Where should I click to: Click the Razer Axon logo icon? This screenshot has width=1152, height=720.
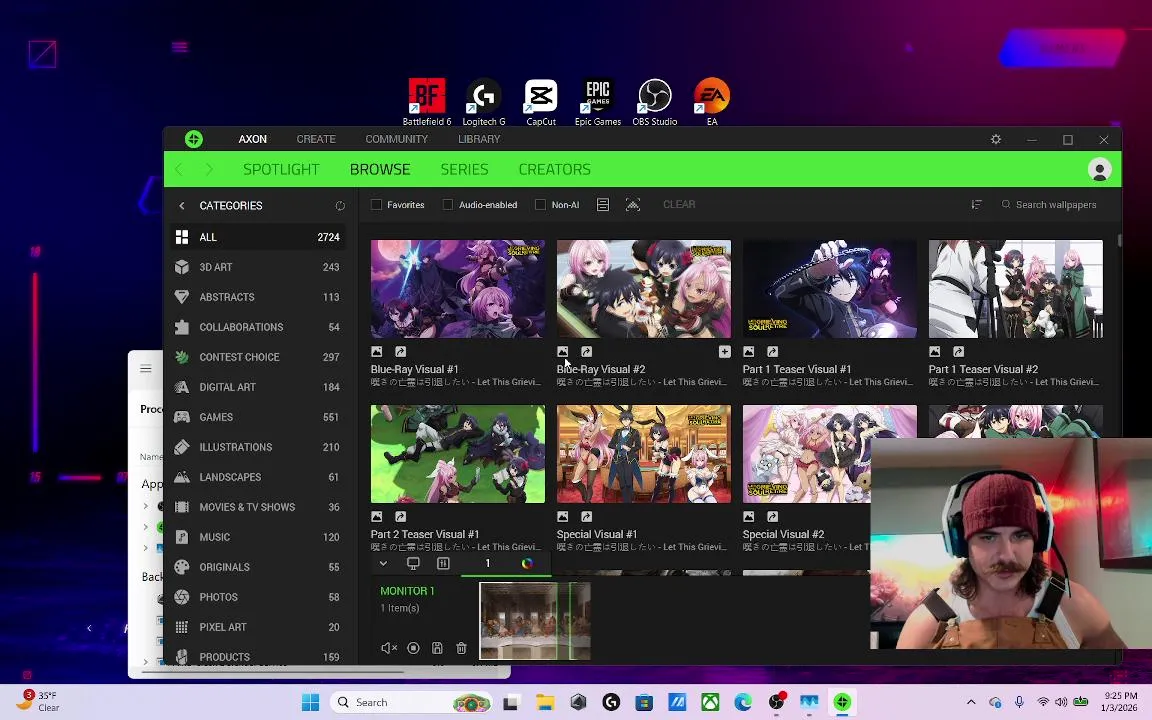point(193,139)
